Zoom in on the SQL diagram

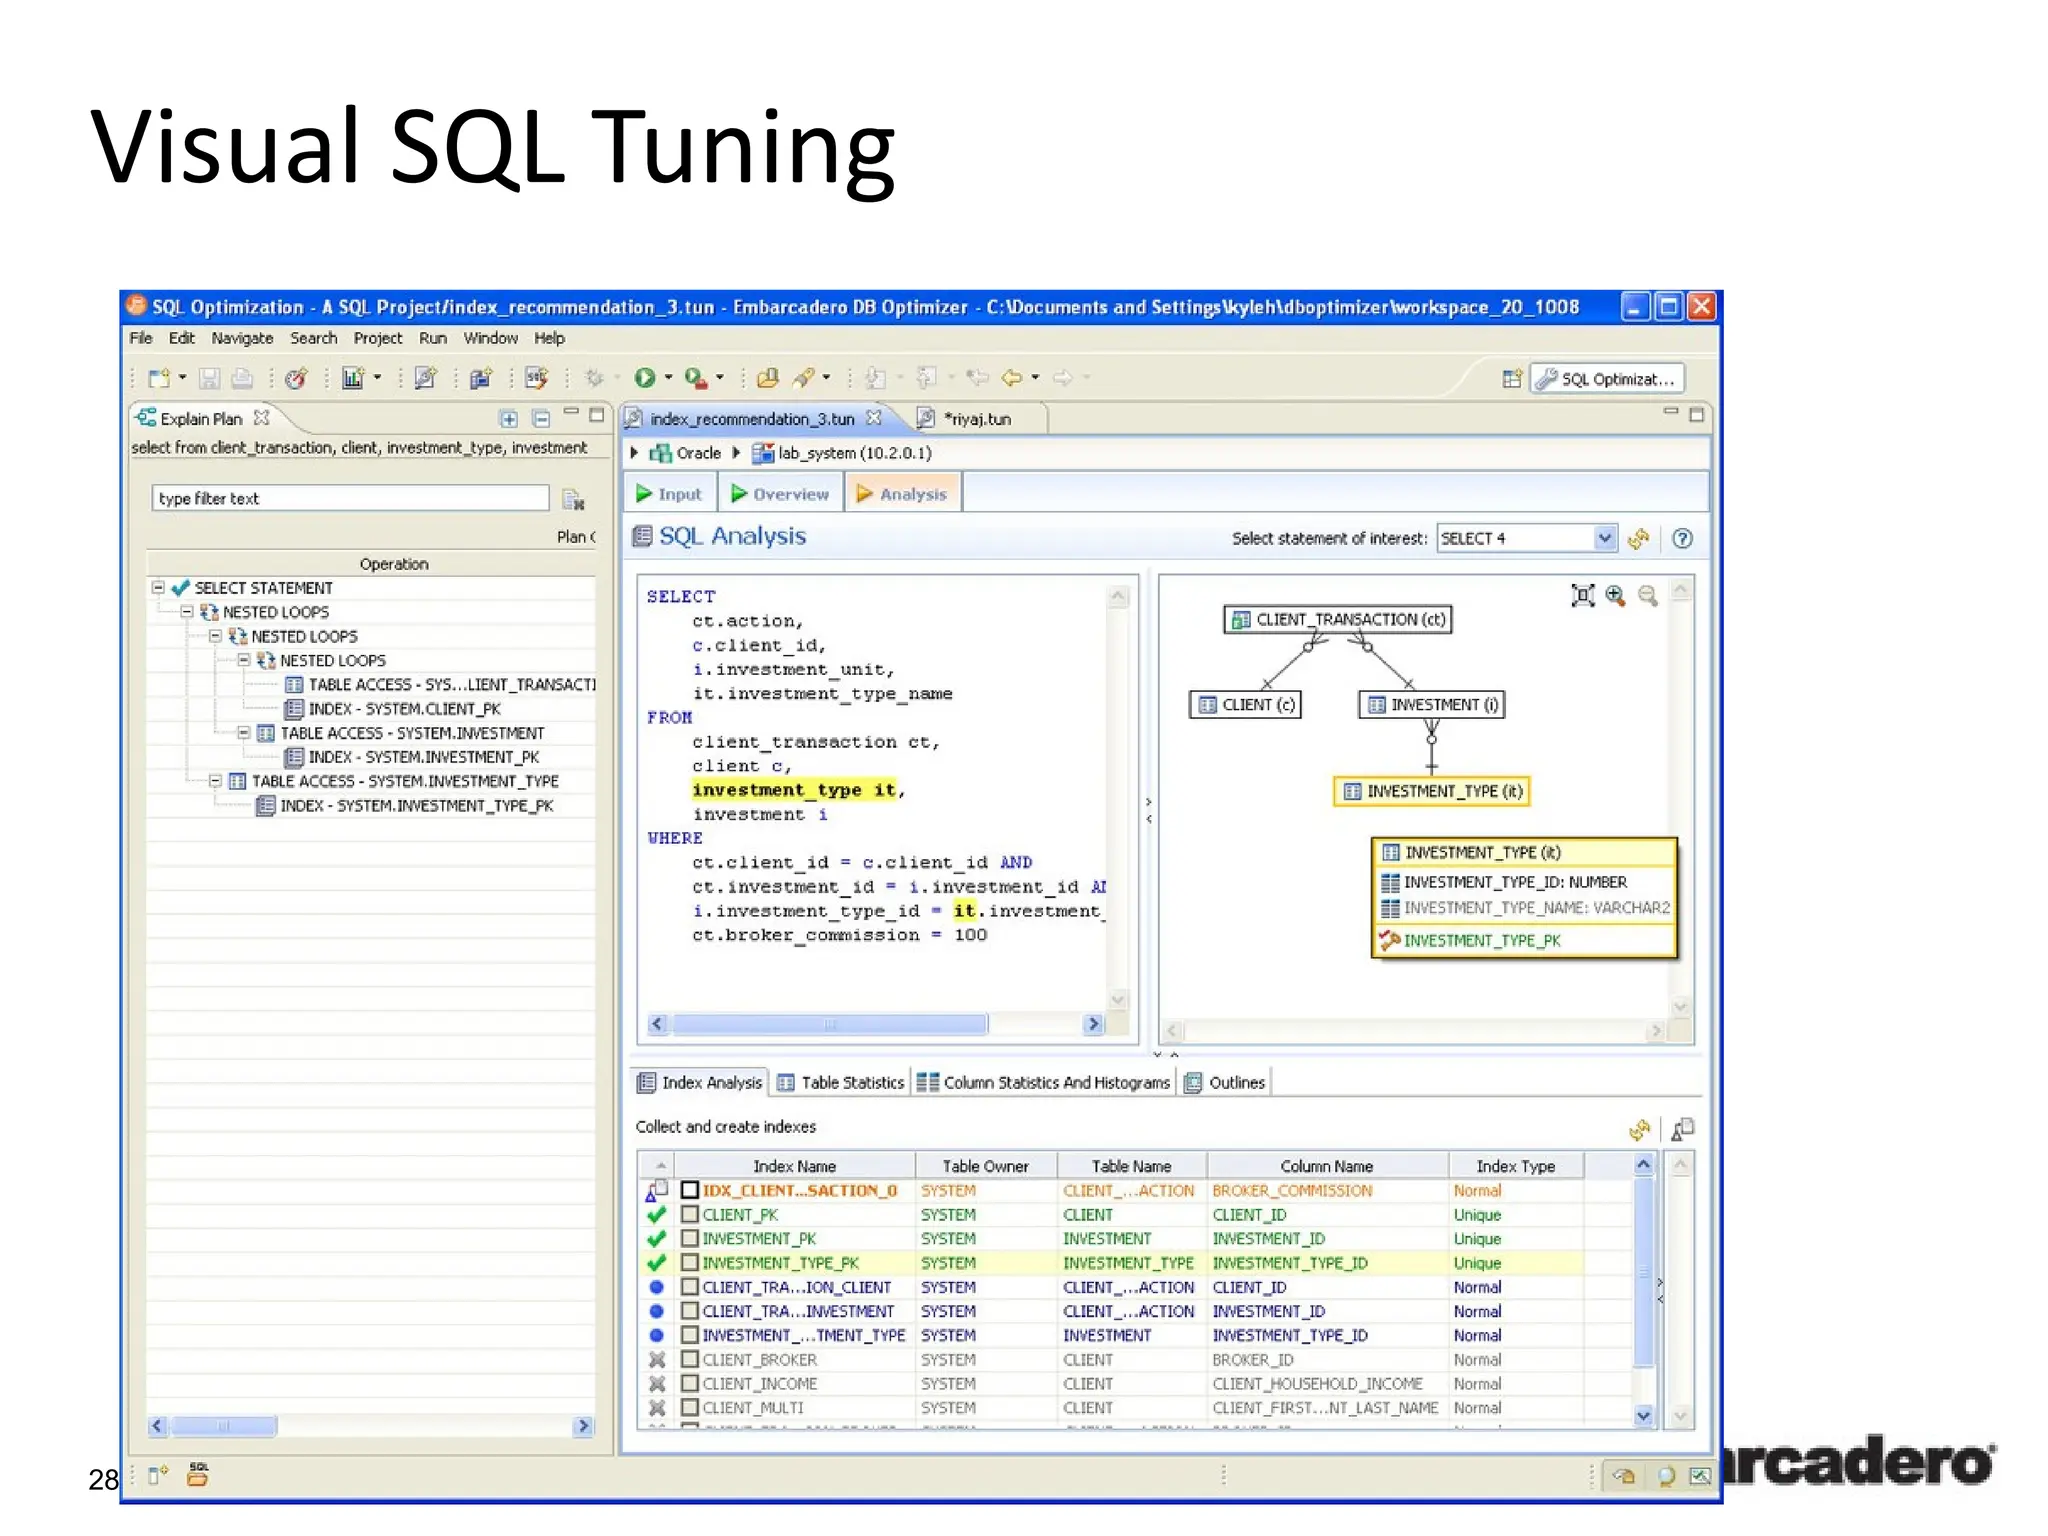pos(1615,596)
